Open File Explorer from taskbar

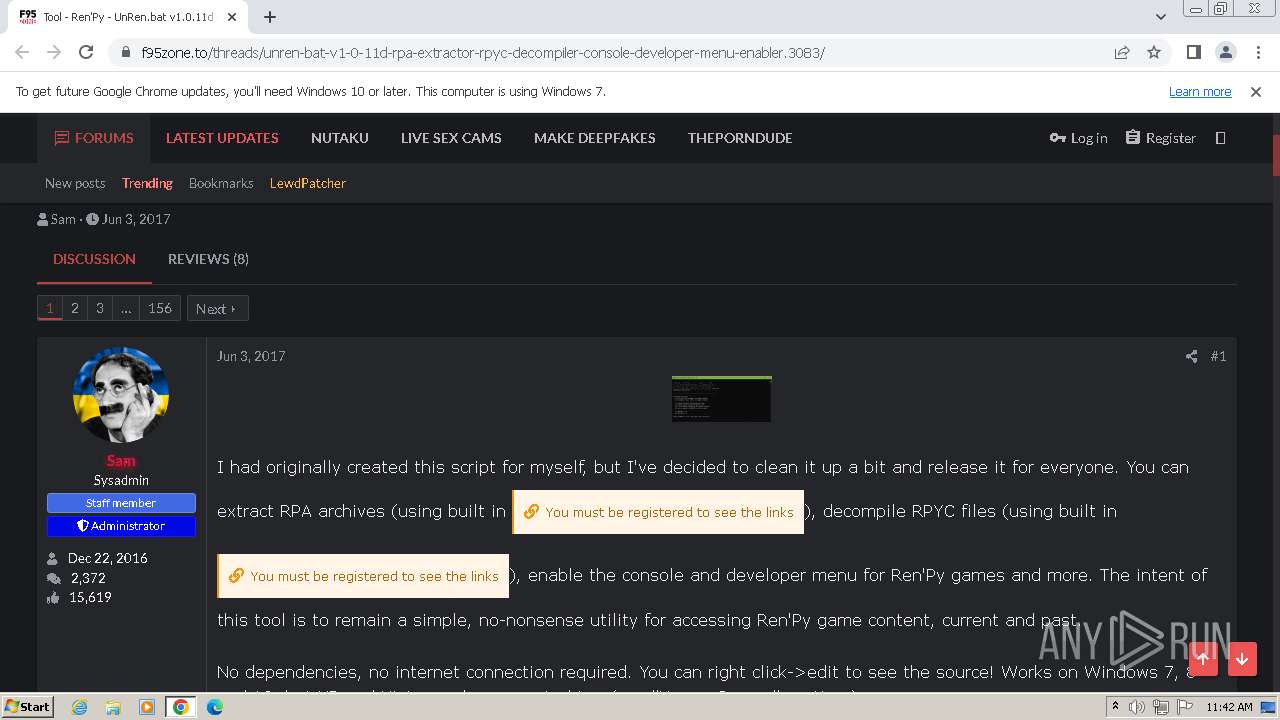coord(113,707)
